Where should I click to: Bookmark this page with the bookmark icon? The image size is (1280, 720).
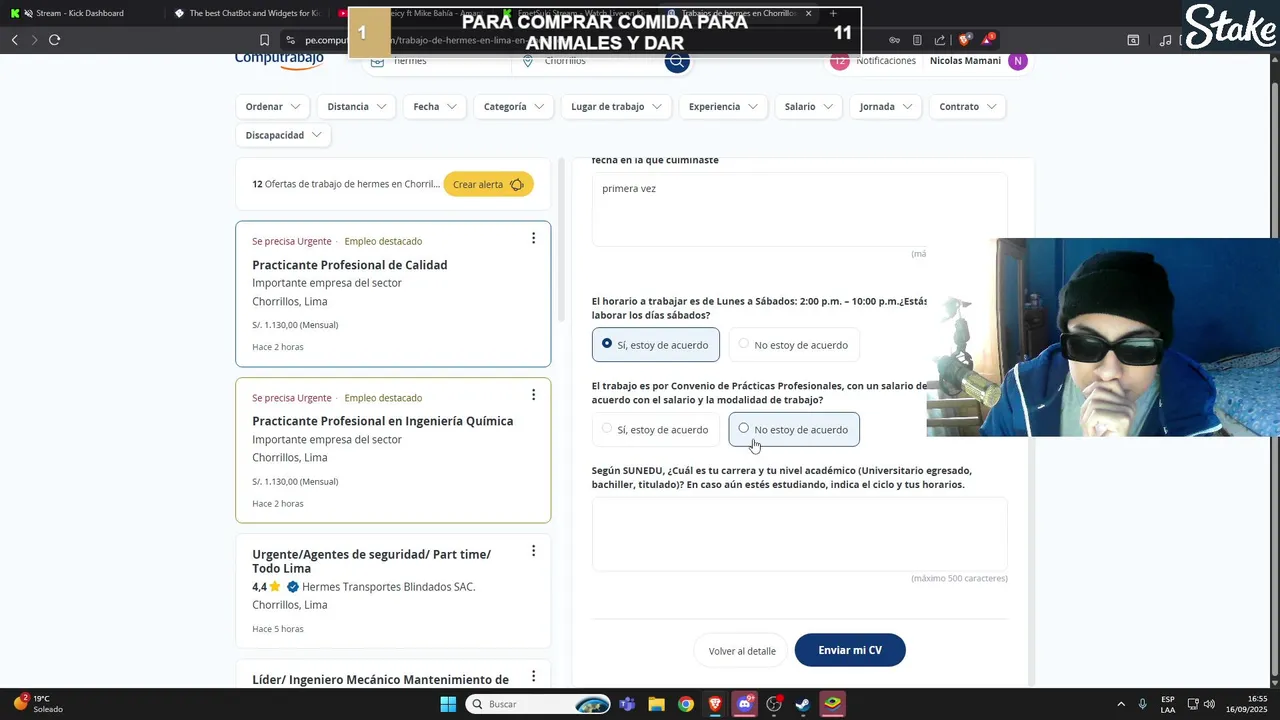pyautogui.click(x=265, y=40)
